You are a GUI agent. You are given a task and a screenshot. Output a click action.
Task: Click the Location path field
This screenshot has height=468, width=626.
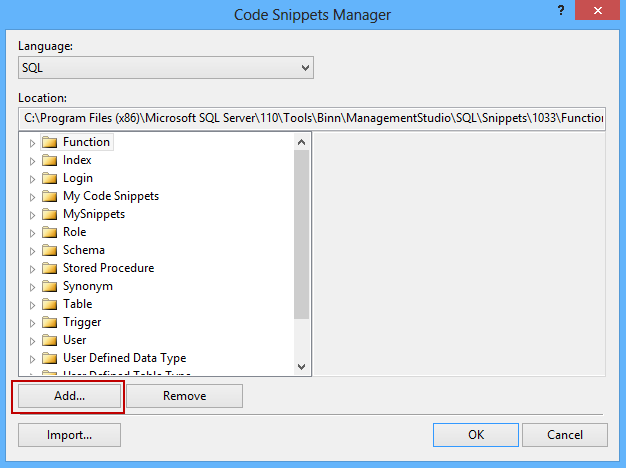(x=312, y=118)
